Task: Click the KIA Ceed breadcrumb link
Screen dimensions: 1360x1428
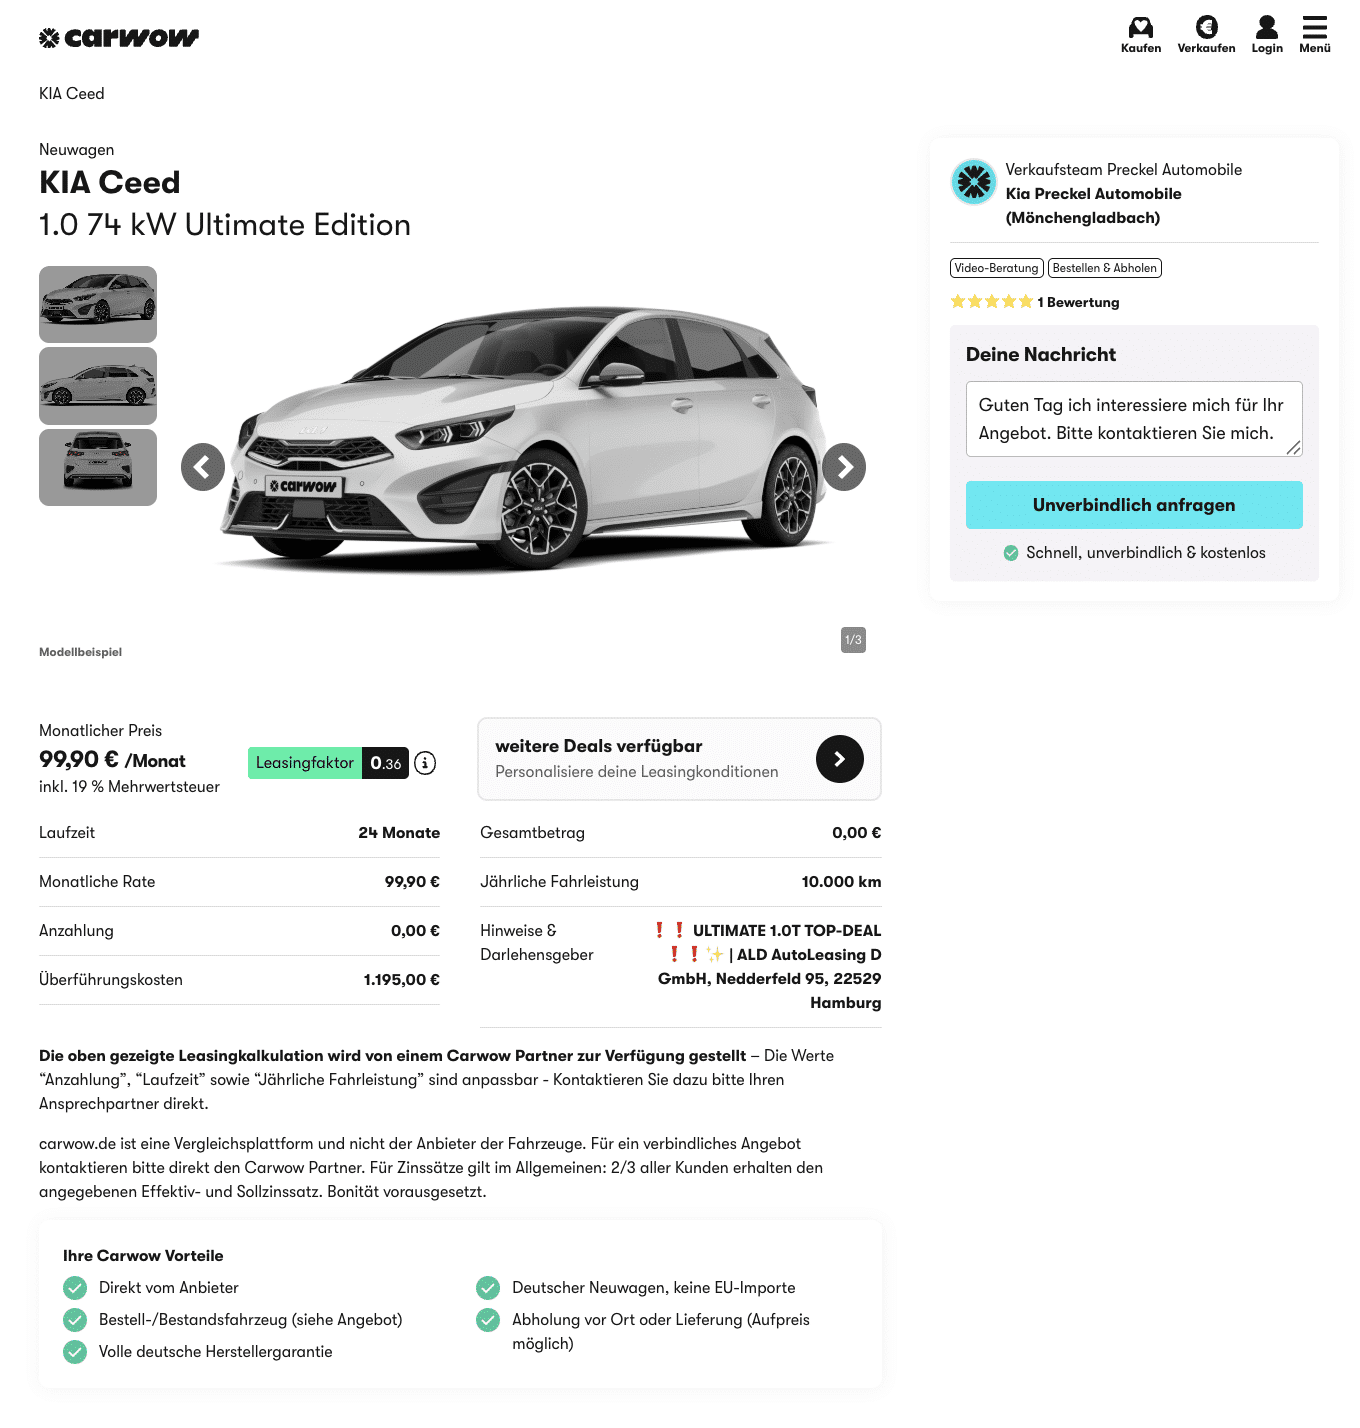Action: coord(72,93)
